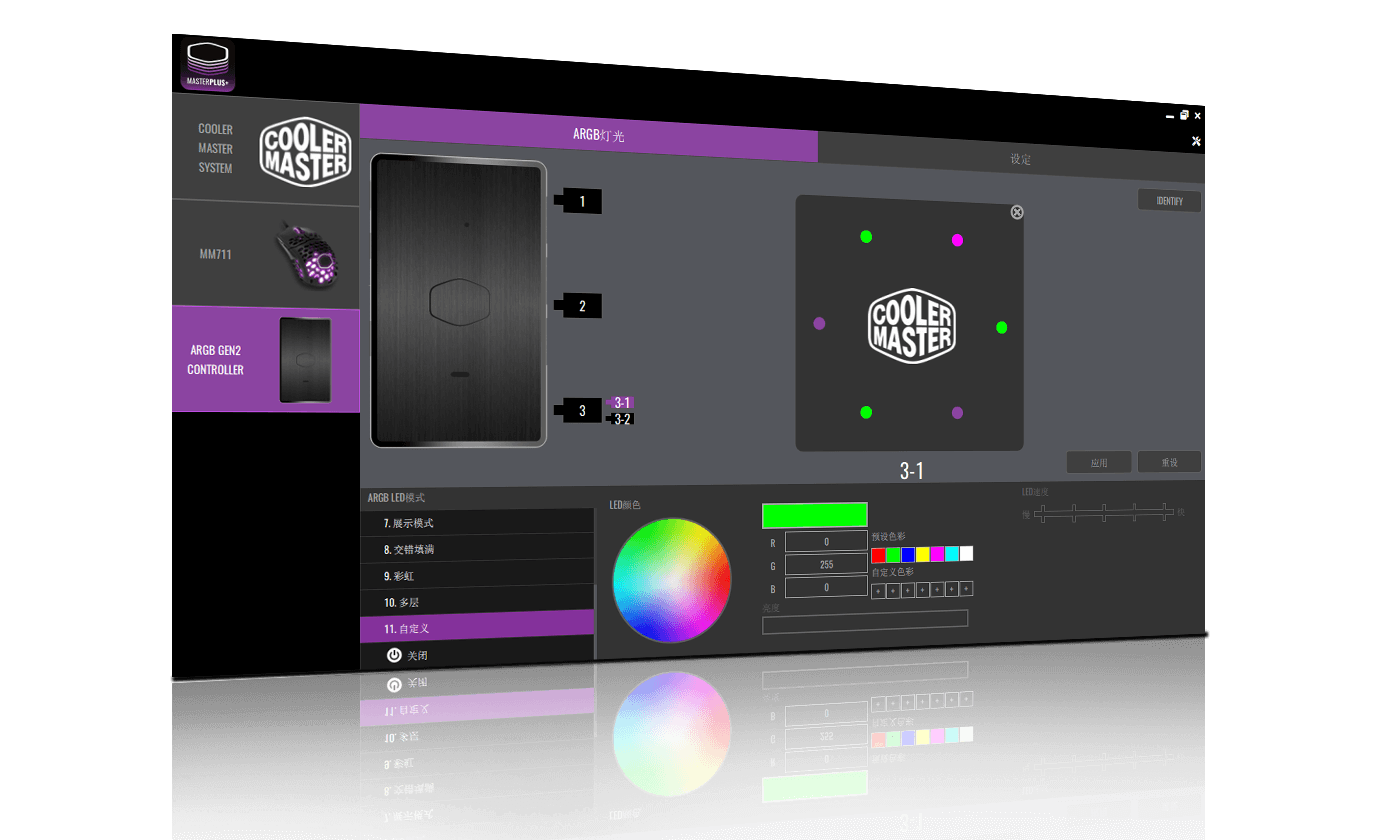Screen dimensions: 1400x840
Task: Add color to first custom color slot
Action: tap(878, 590)
